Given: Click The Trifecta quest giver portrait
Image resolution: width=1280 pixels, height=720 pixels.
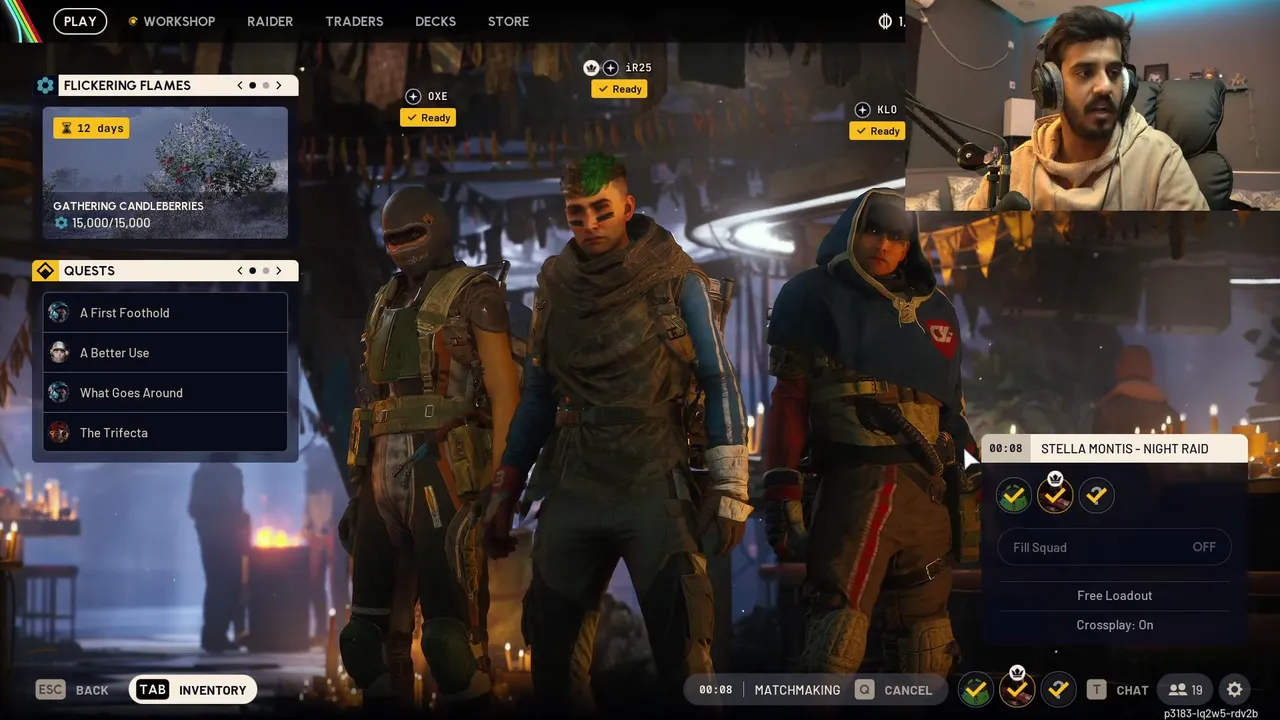Looking at the screenshot, I should 59,433.
